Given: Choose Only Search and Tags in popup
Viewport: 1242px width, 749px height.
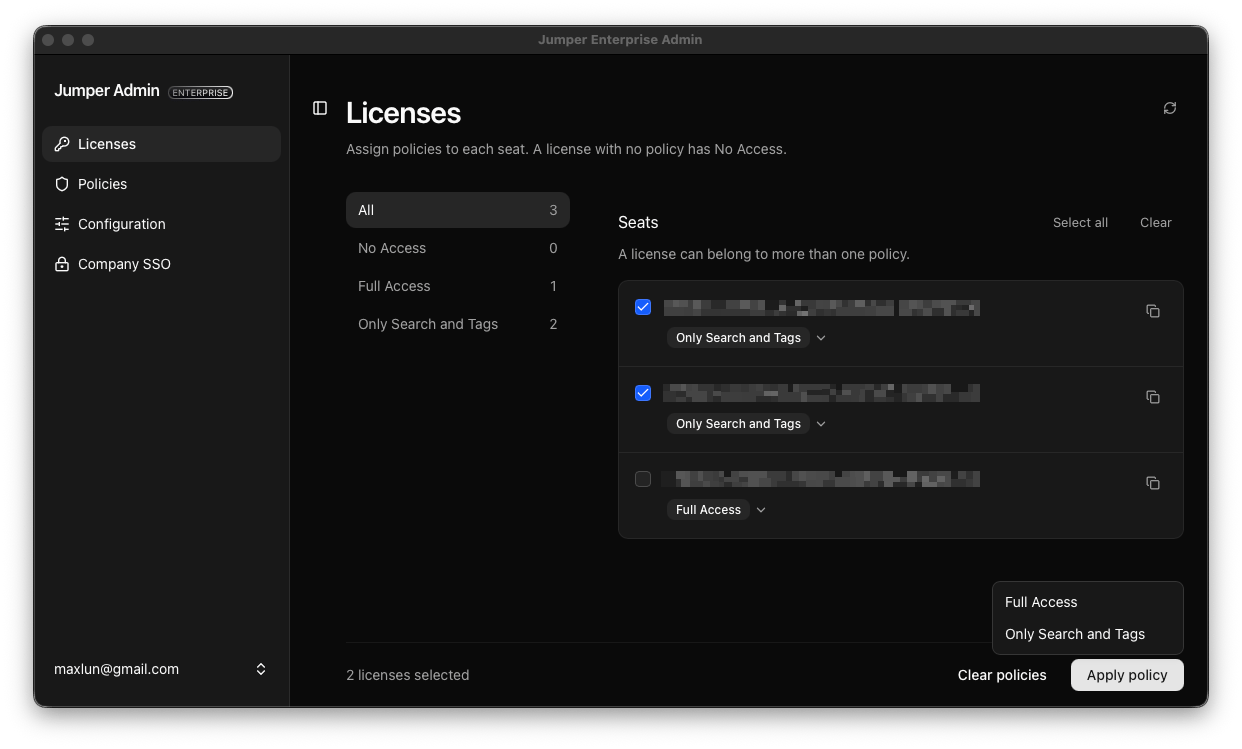Looking at the screenshot, I should pos(1088,634).
